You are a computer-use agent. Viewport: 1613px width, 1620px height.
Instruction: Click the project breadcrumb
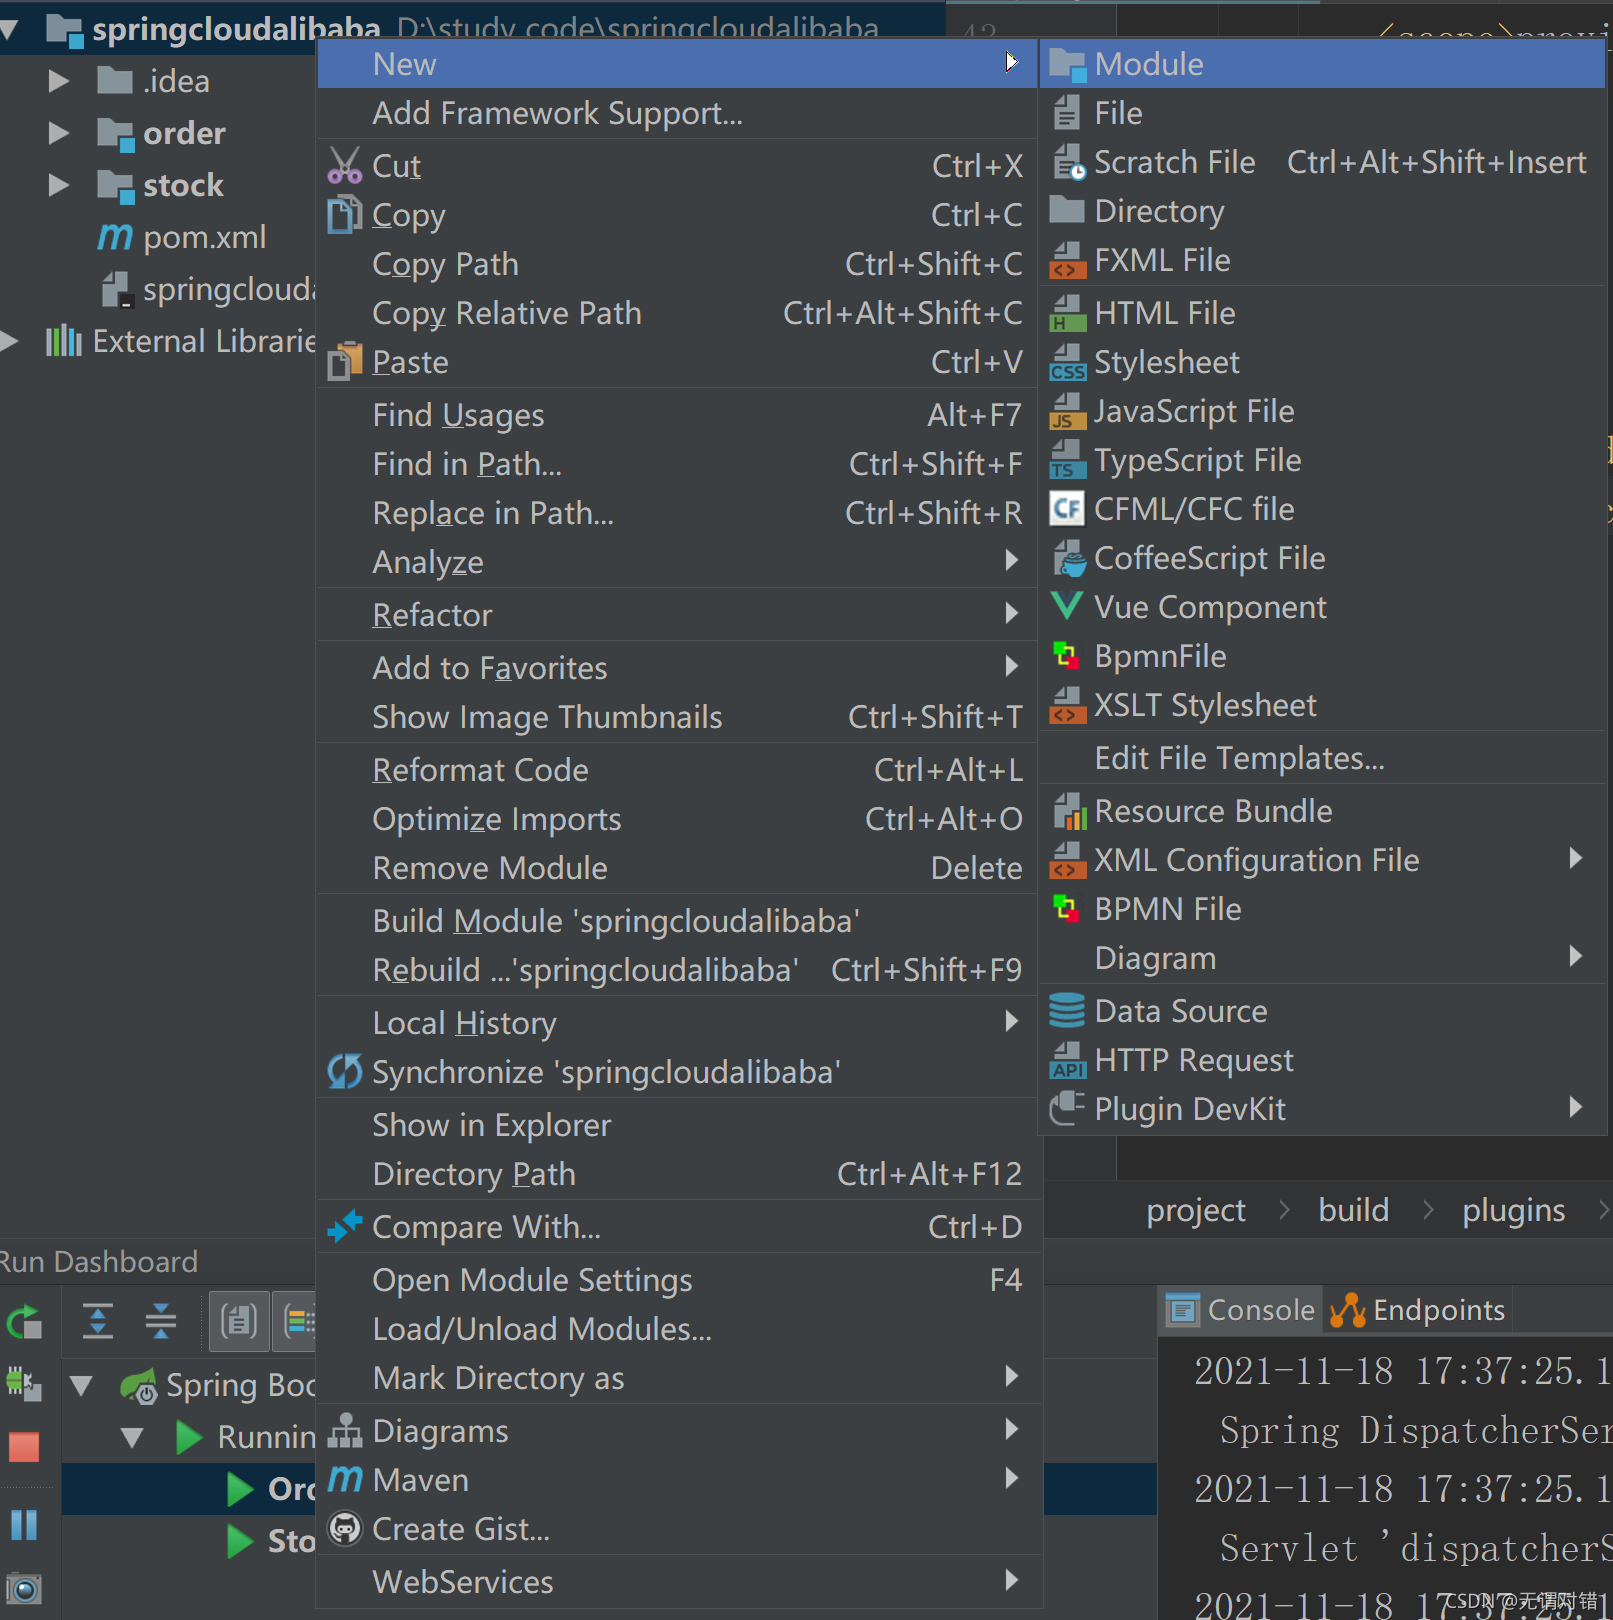coord(1195,1210)
